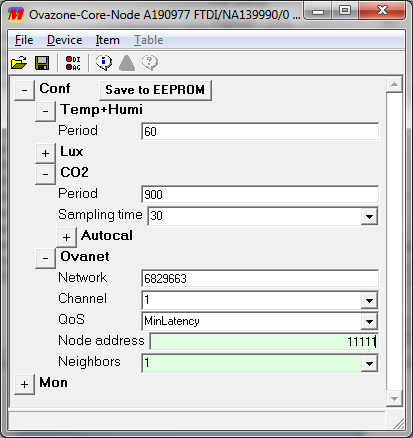Click the DI/AC red dots toolbar icon
The image size is (413, 438).
73,63
